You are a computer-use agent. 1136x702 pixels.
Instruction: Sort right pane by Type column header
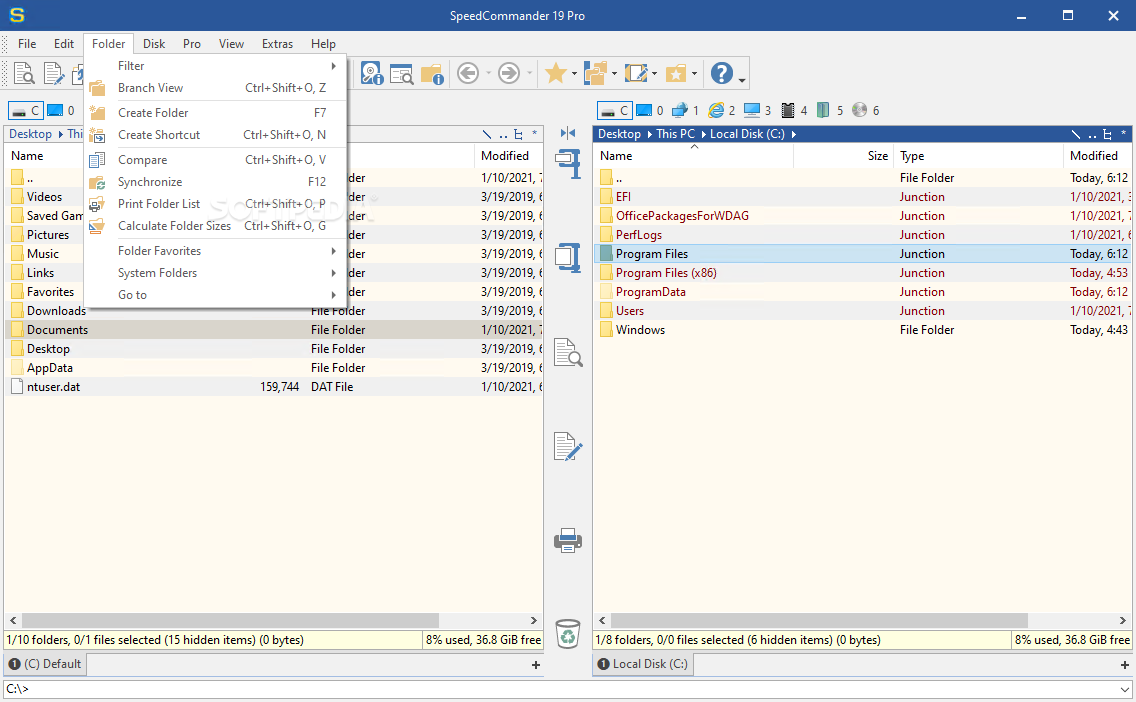coord(979,156)
